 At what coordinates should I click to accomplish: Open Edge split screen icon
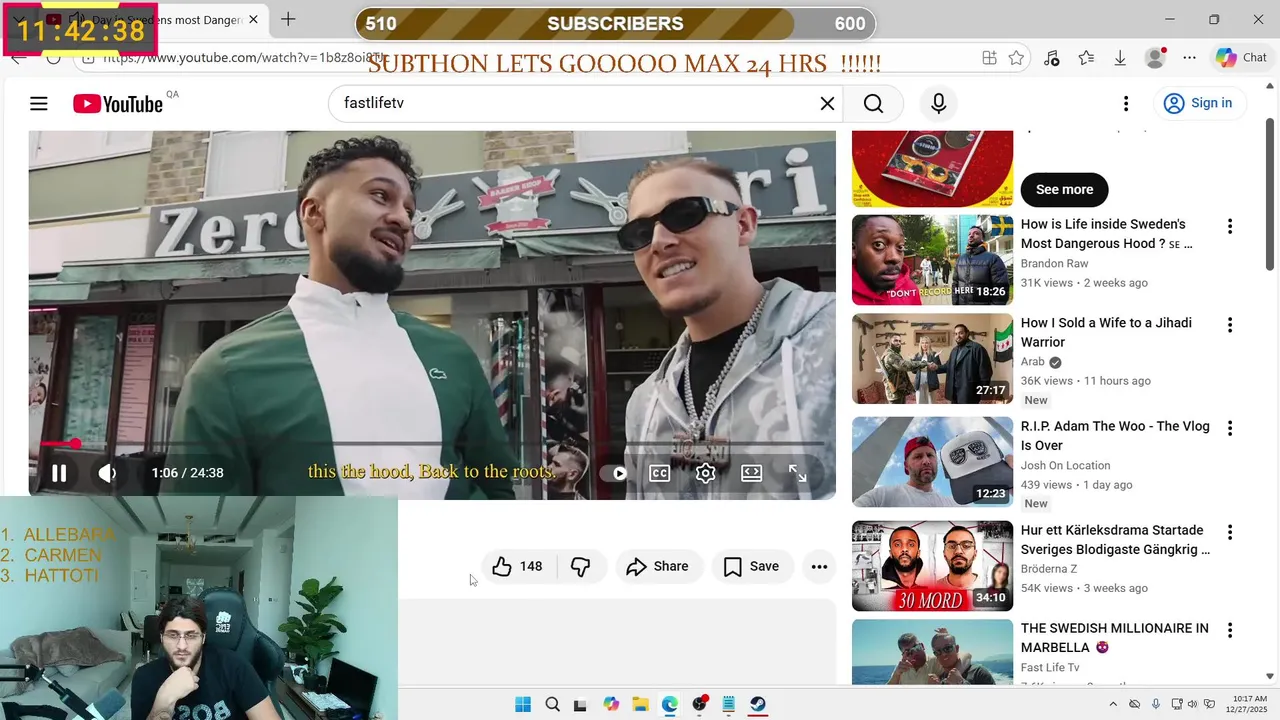point(989,58)
